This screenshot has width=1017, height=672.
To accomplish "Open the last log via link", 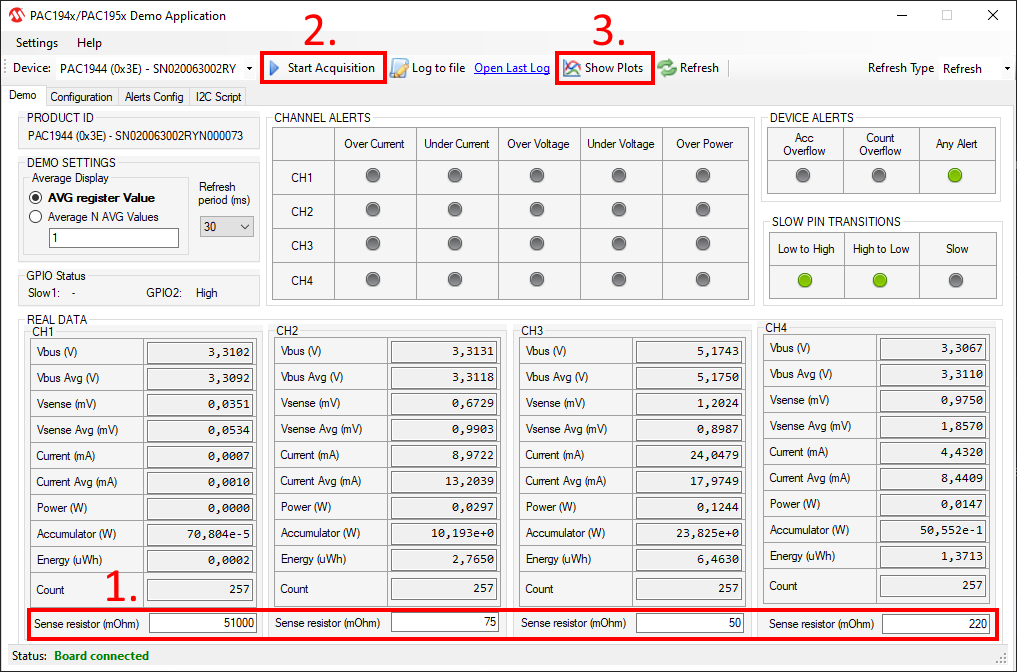I will 512,68.
